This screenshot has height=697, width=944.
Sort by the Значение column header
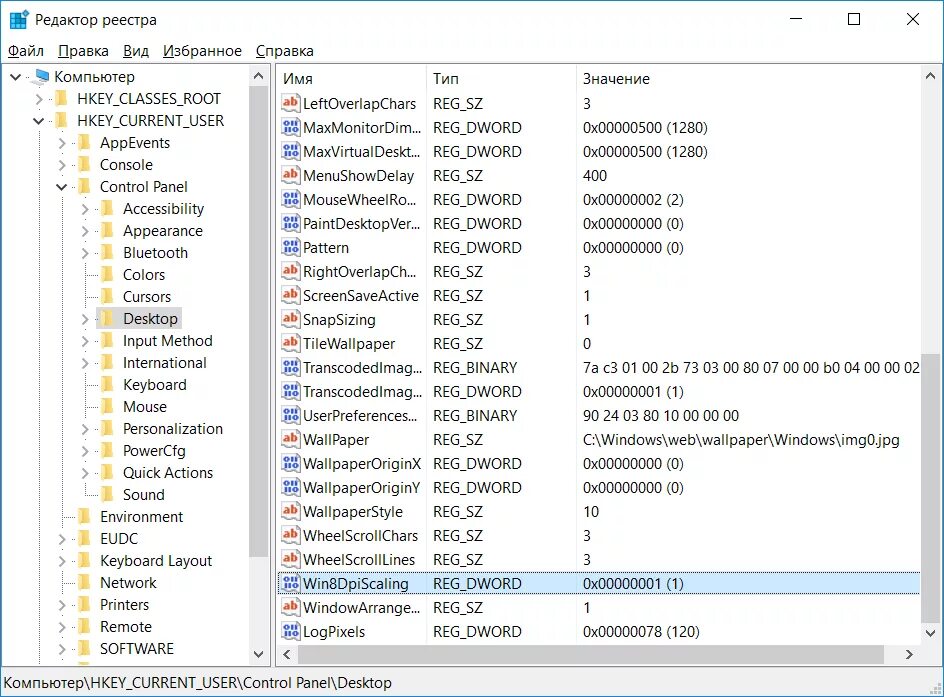point(748,79)
